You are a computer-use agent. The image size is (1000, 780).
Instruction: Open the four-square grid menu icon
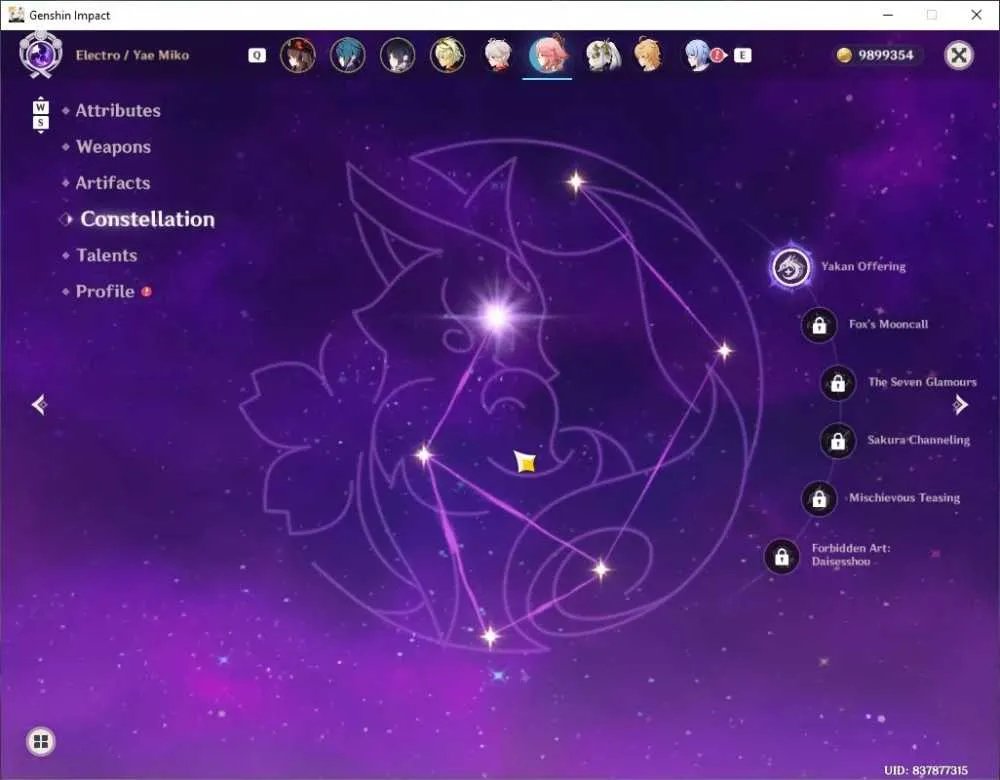coord(41,741)
